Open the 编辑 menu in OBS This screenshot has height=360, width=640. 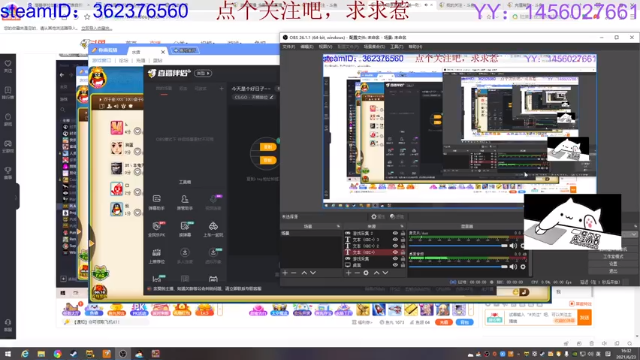[x=307, y=47]
